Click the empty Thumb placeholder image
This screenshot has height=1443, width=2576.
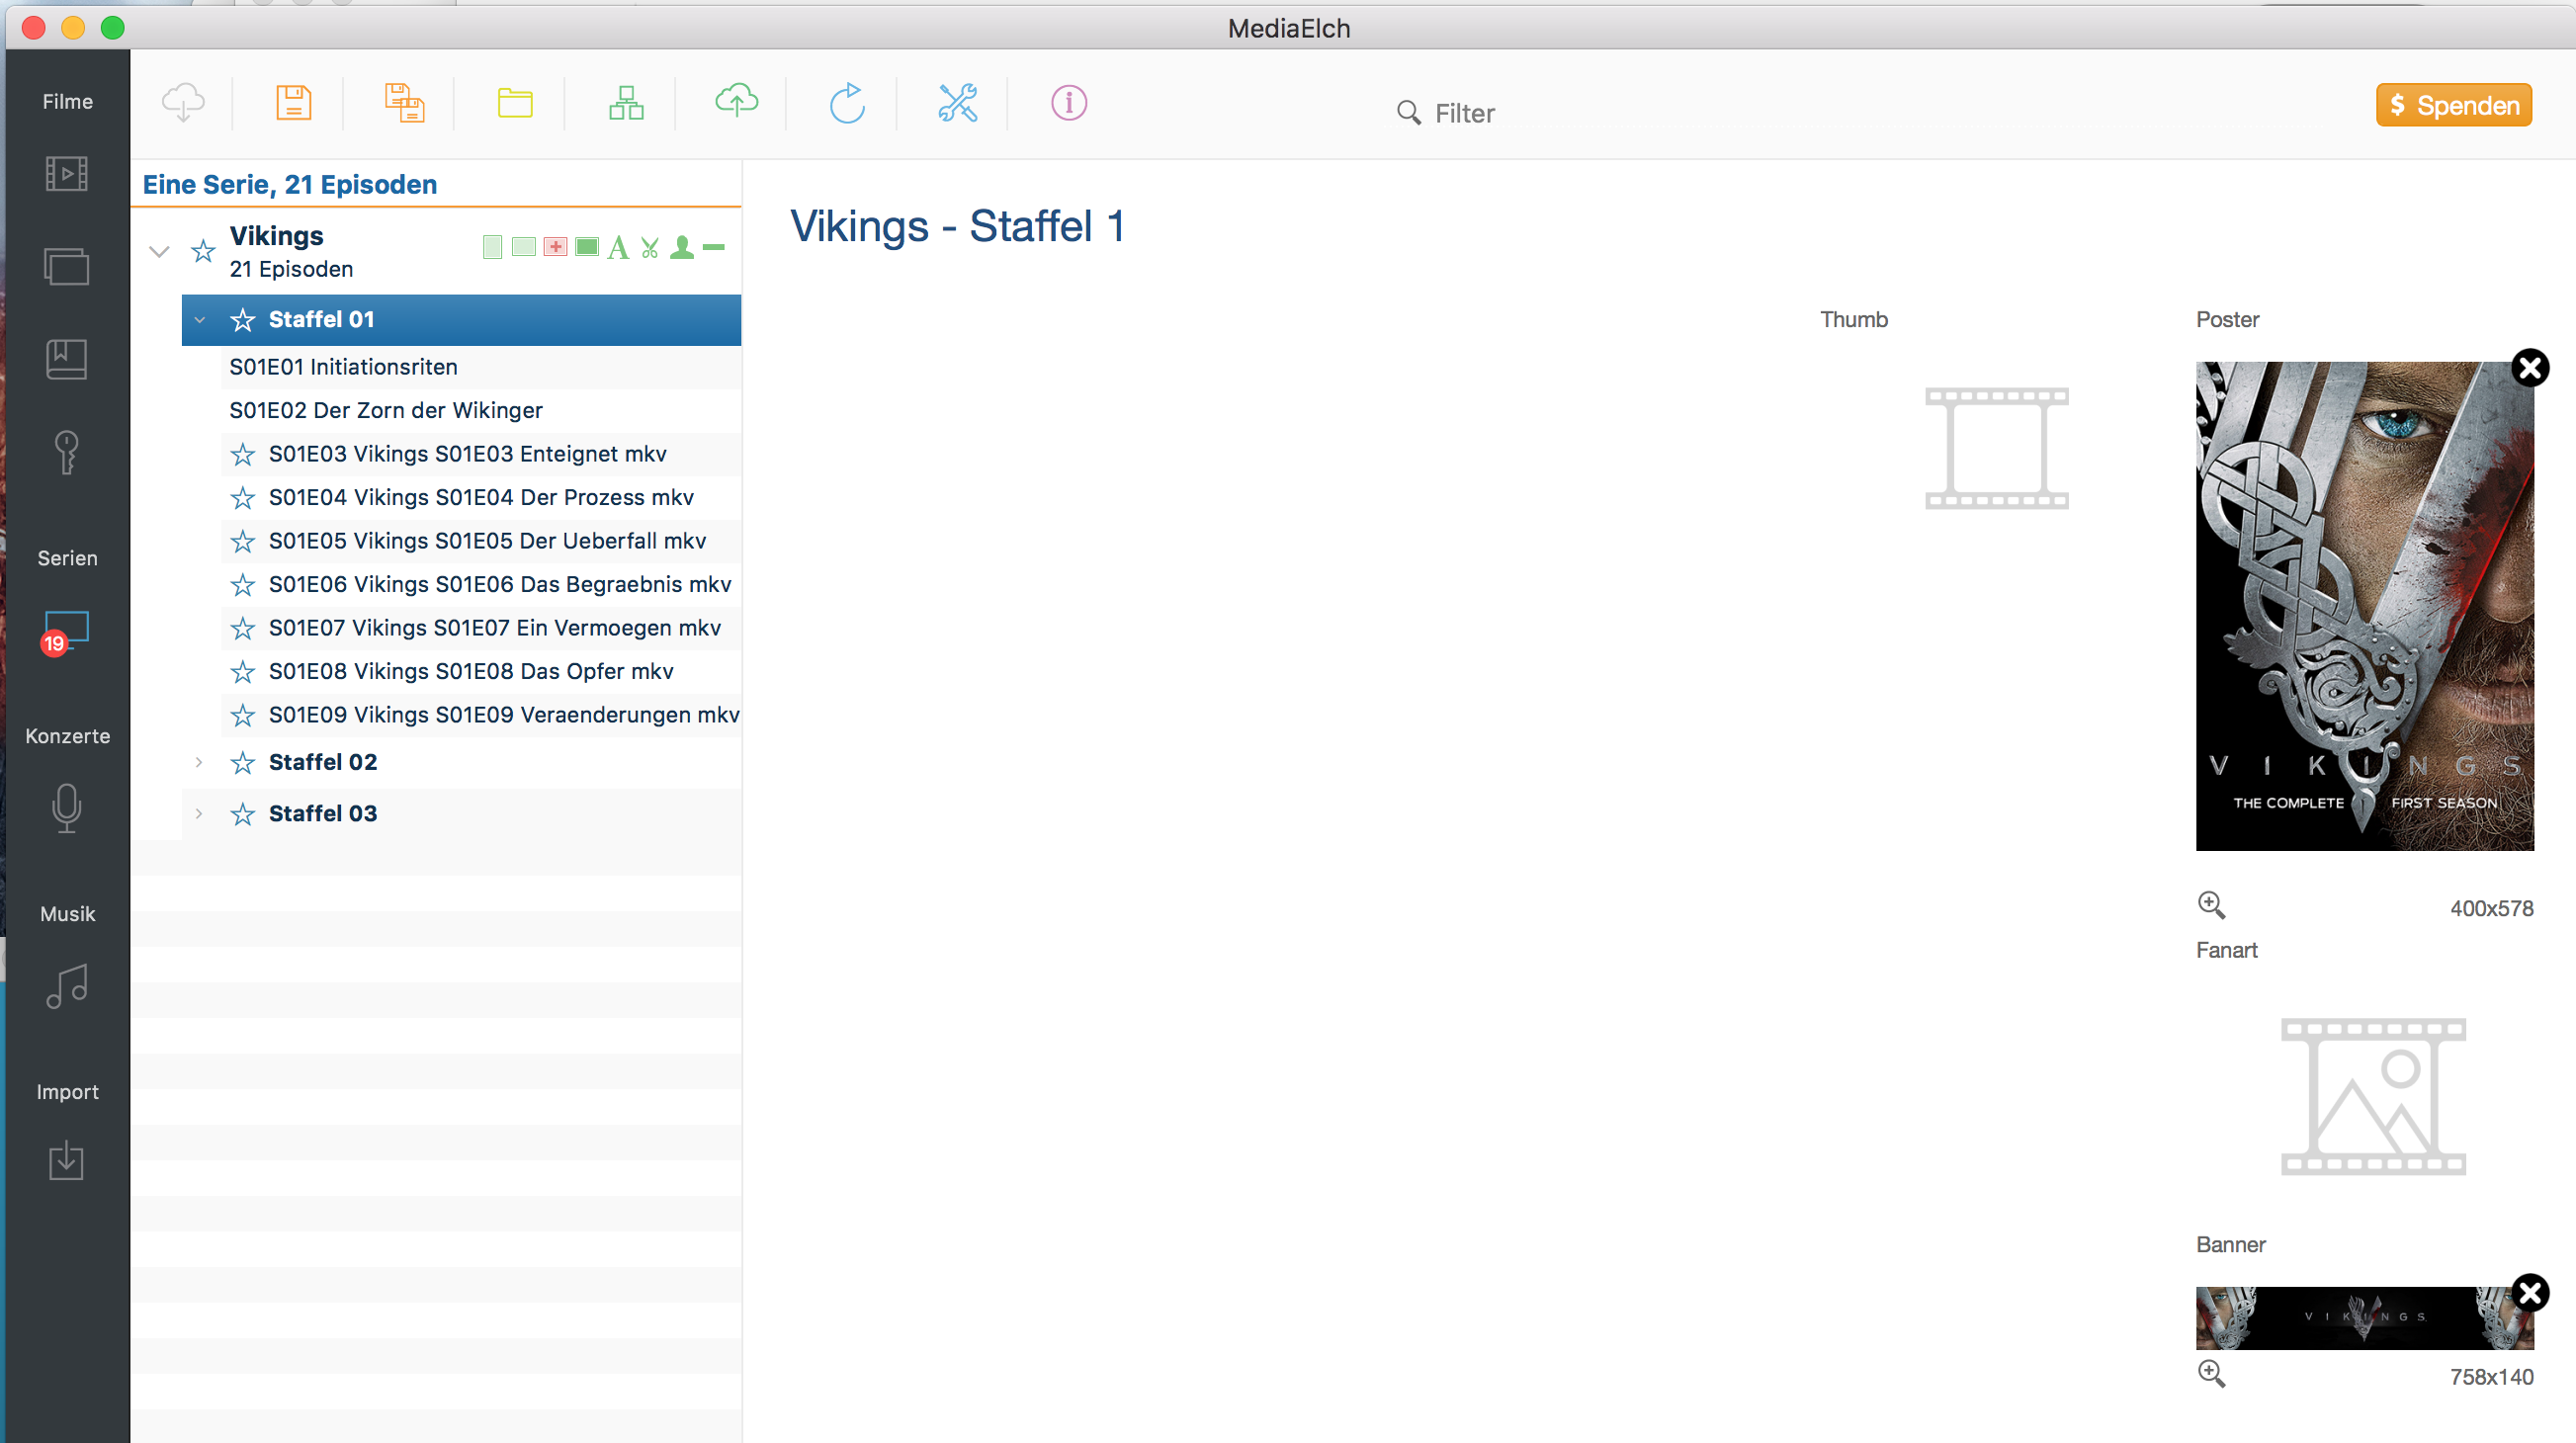tap(1996, 448)
